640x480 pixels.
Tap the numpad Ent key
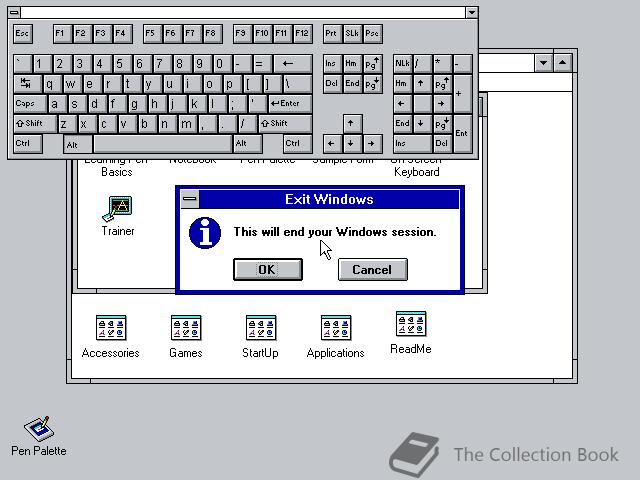tap(463, 134)
